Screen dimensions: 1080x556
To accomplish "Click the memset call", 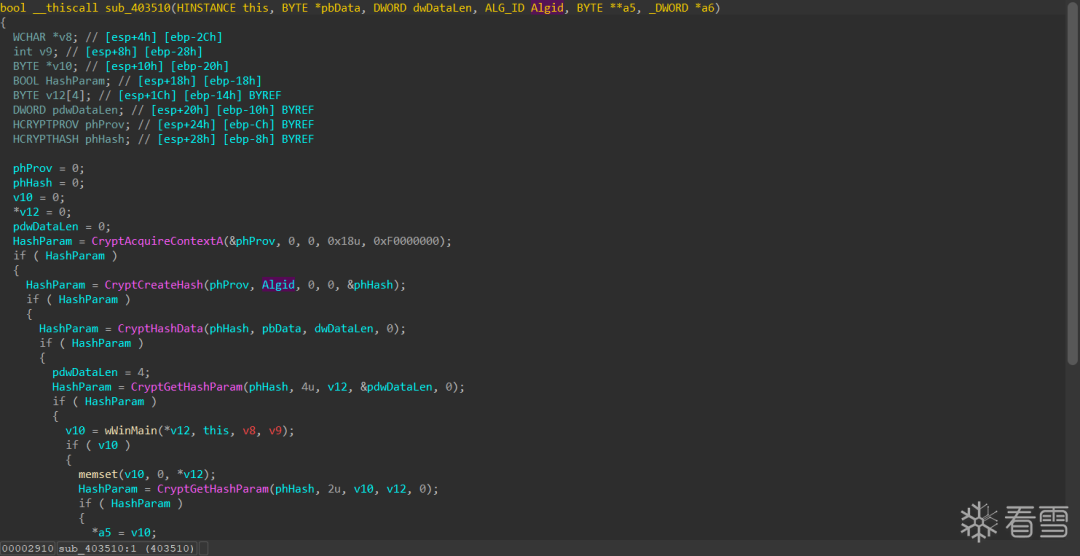I will pyautogui.click(x=98, y=475).
